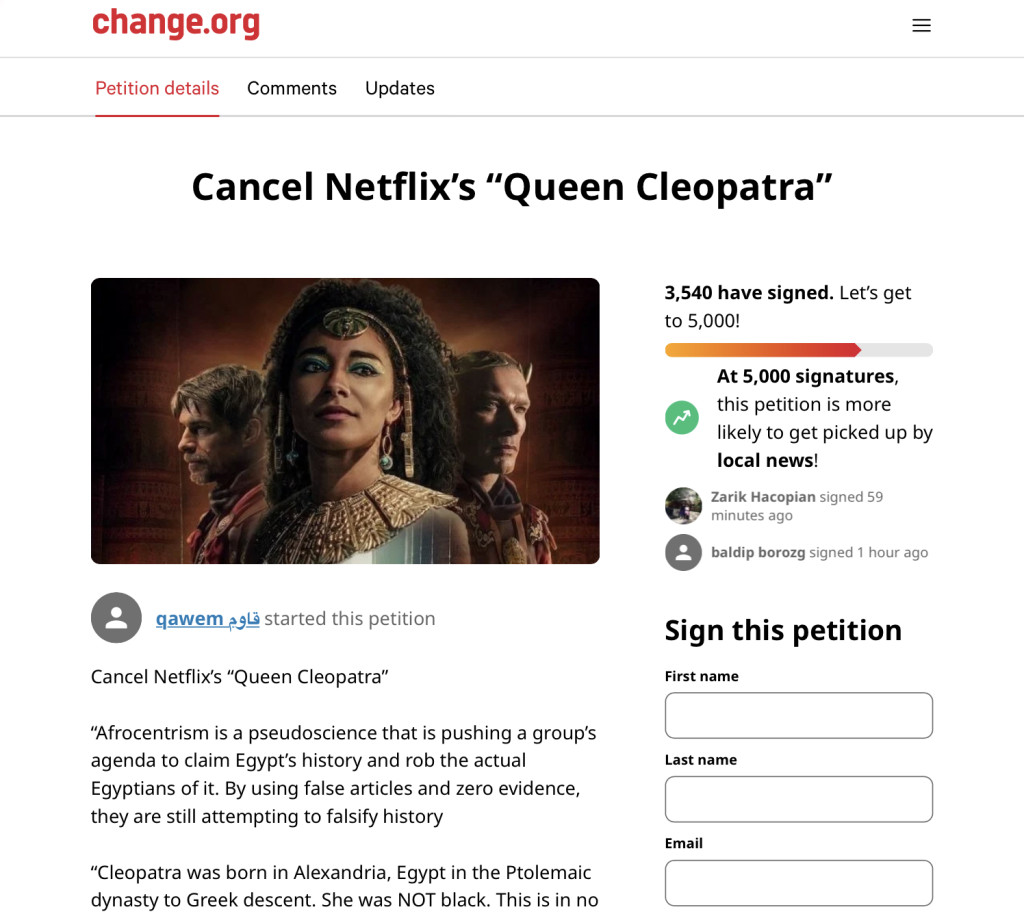This screenshot has width=1024, height=916.
Task: Open the Updates tab
Action: 400,88
